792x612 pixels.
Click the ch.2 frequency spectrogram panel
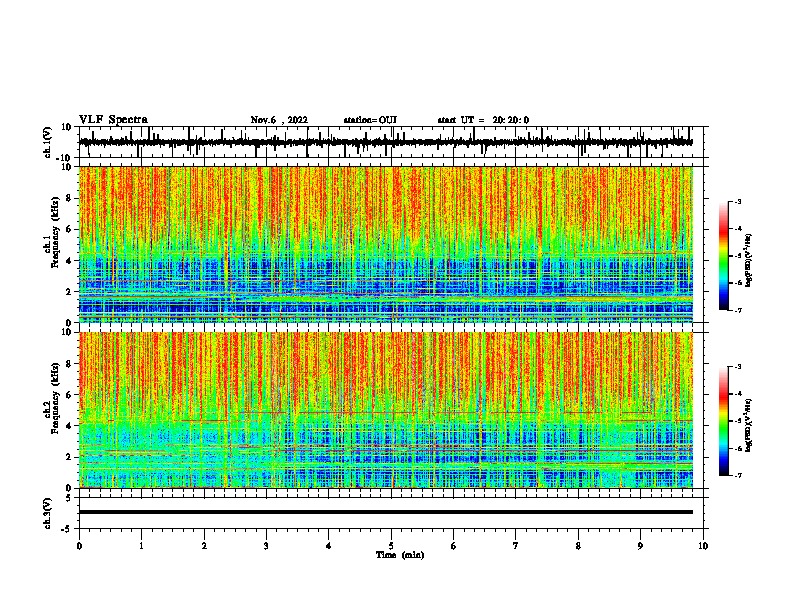click(386, 410)
